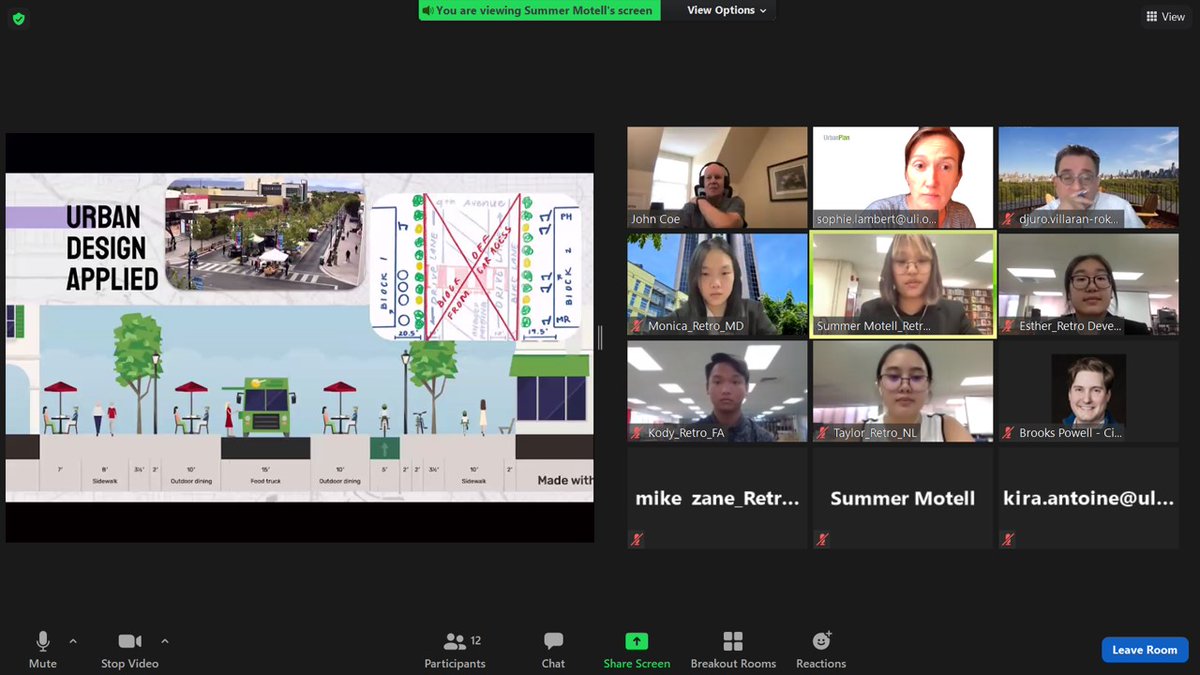Click the green encryption shield icon
This screenshot has width=1200, height=675.
[19, 19]
